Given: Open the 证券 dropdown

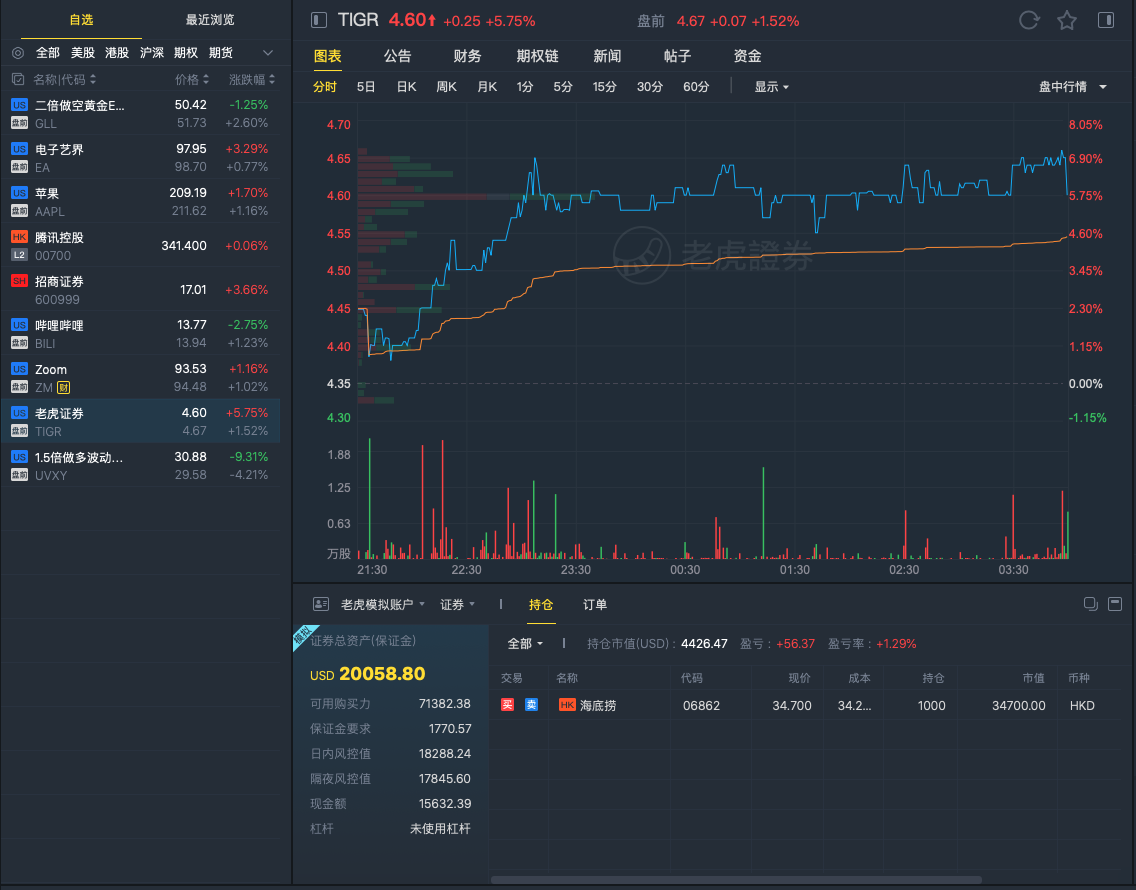Looking at the screenshot, I should point(458,604).
